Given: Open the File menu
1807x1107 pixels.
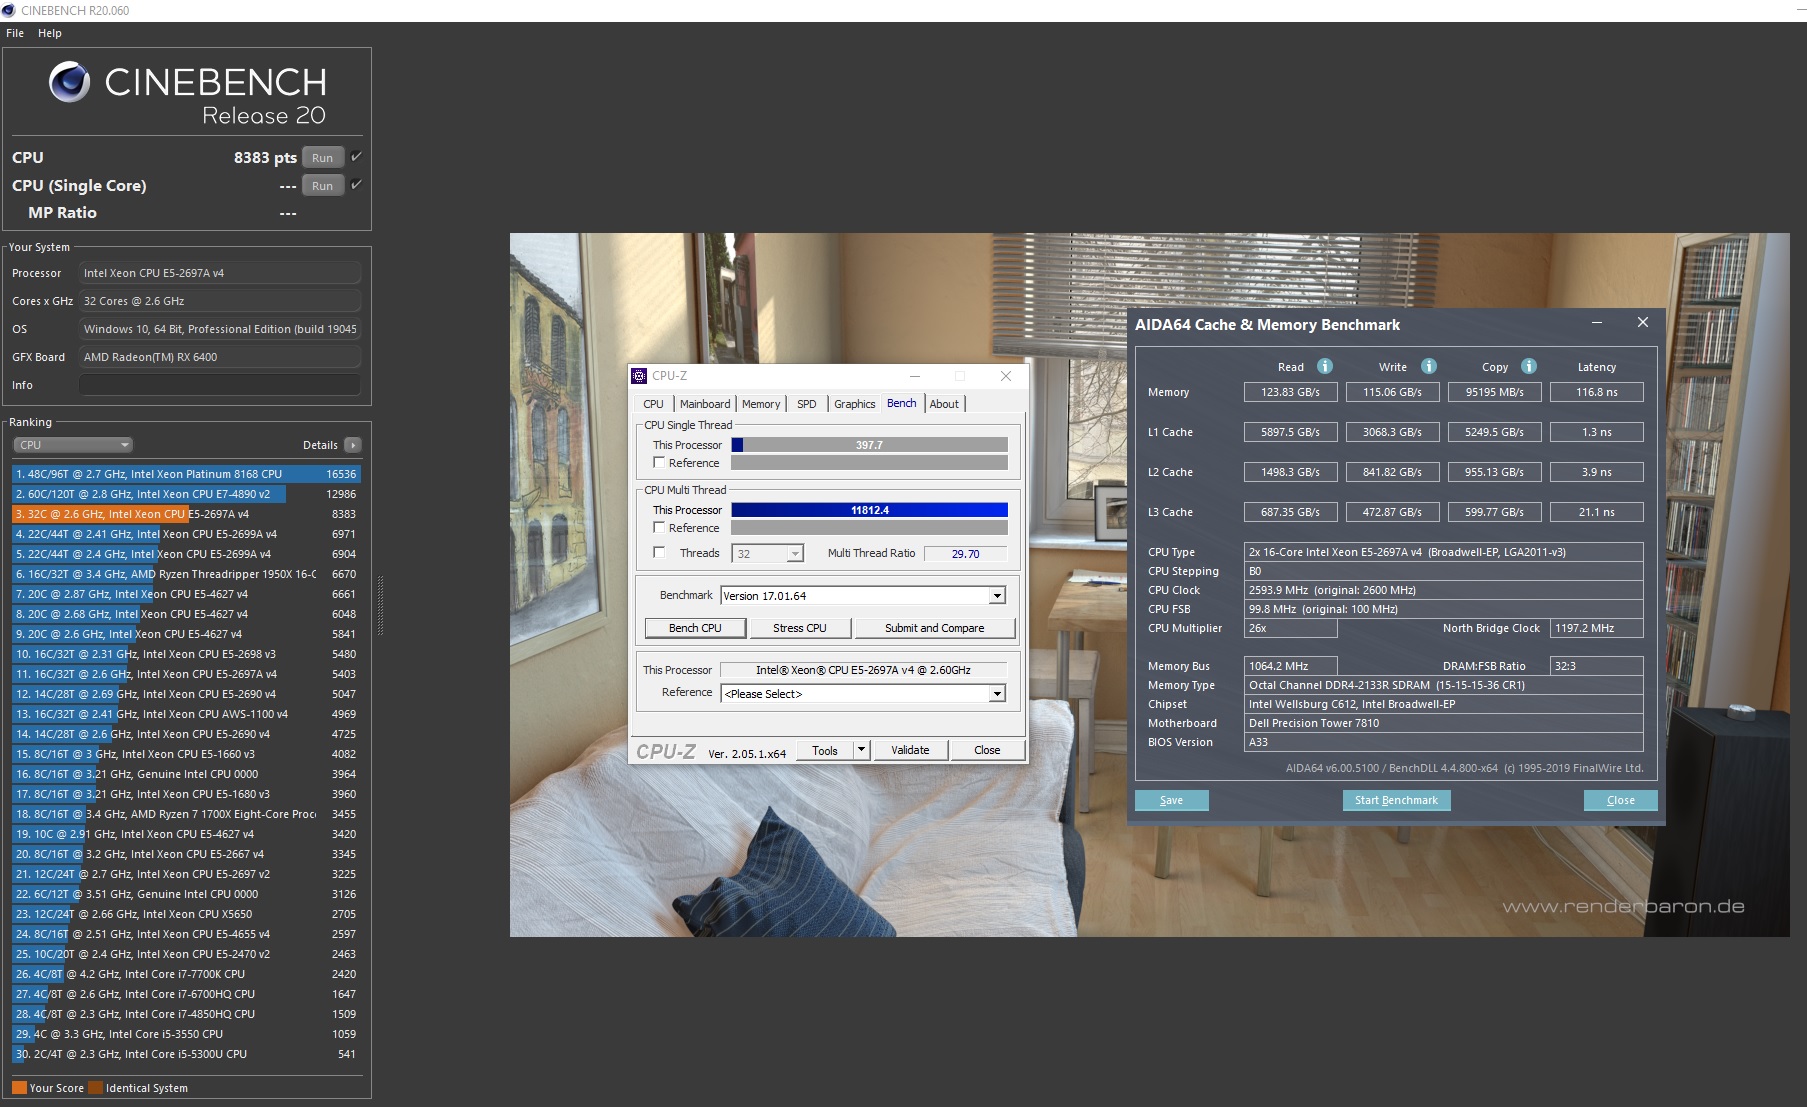Looking at the screenshot, I should 15,33.
